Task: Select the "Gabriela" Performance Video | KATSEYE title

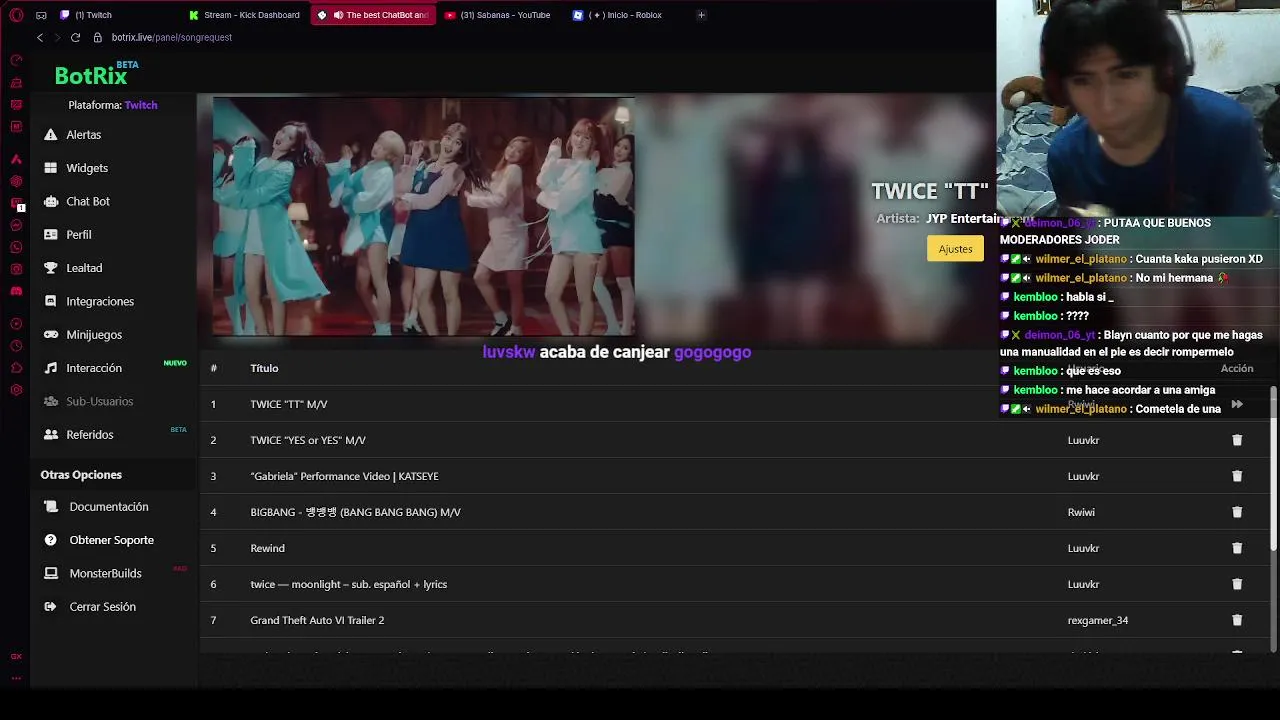Action: pos(344,476)
